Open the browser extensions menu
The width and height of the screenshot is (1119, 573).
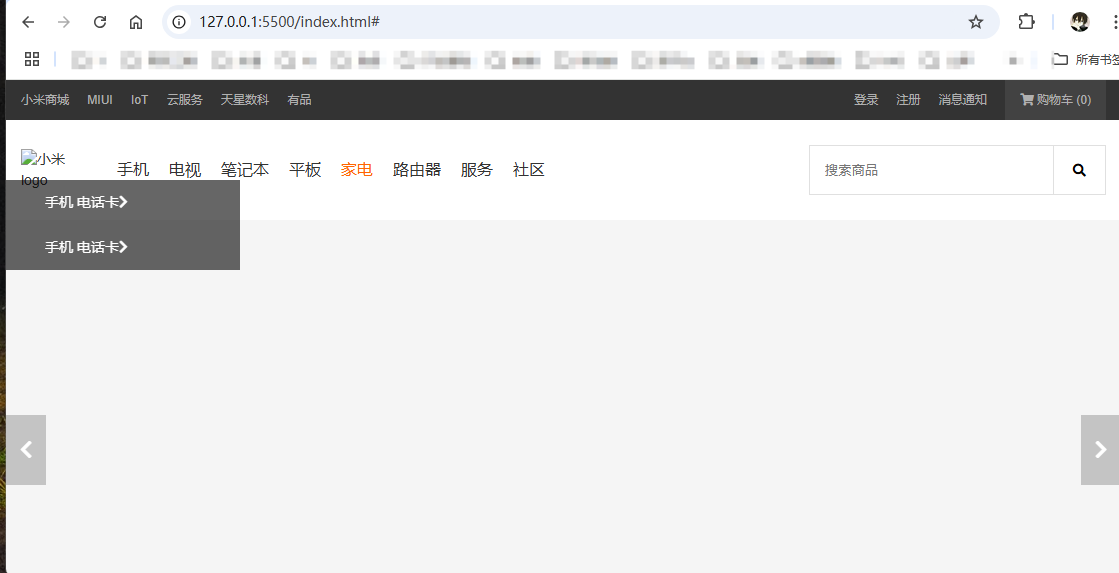click(x=1026, y=22)
